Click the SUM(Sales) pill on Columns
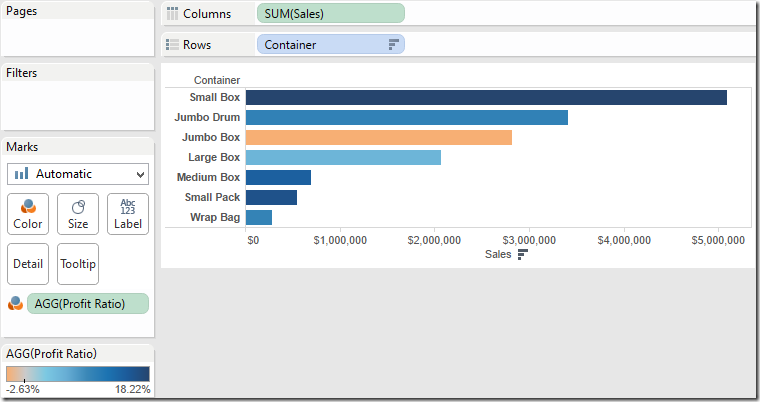The height and width of the screenshot is (402, 760). (330, 14)
